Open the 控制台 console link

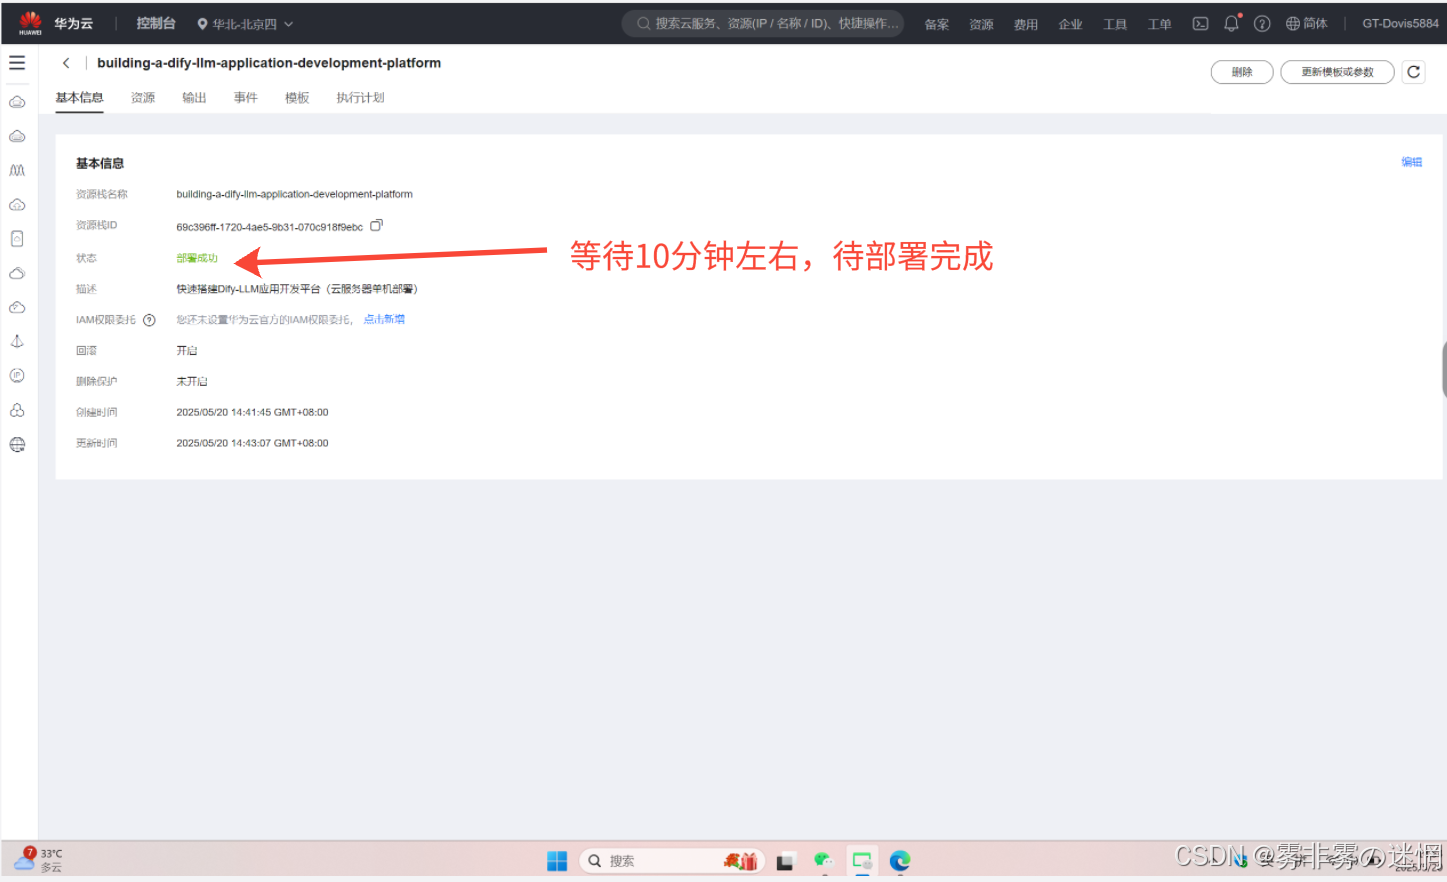click(x=156, y=23)
